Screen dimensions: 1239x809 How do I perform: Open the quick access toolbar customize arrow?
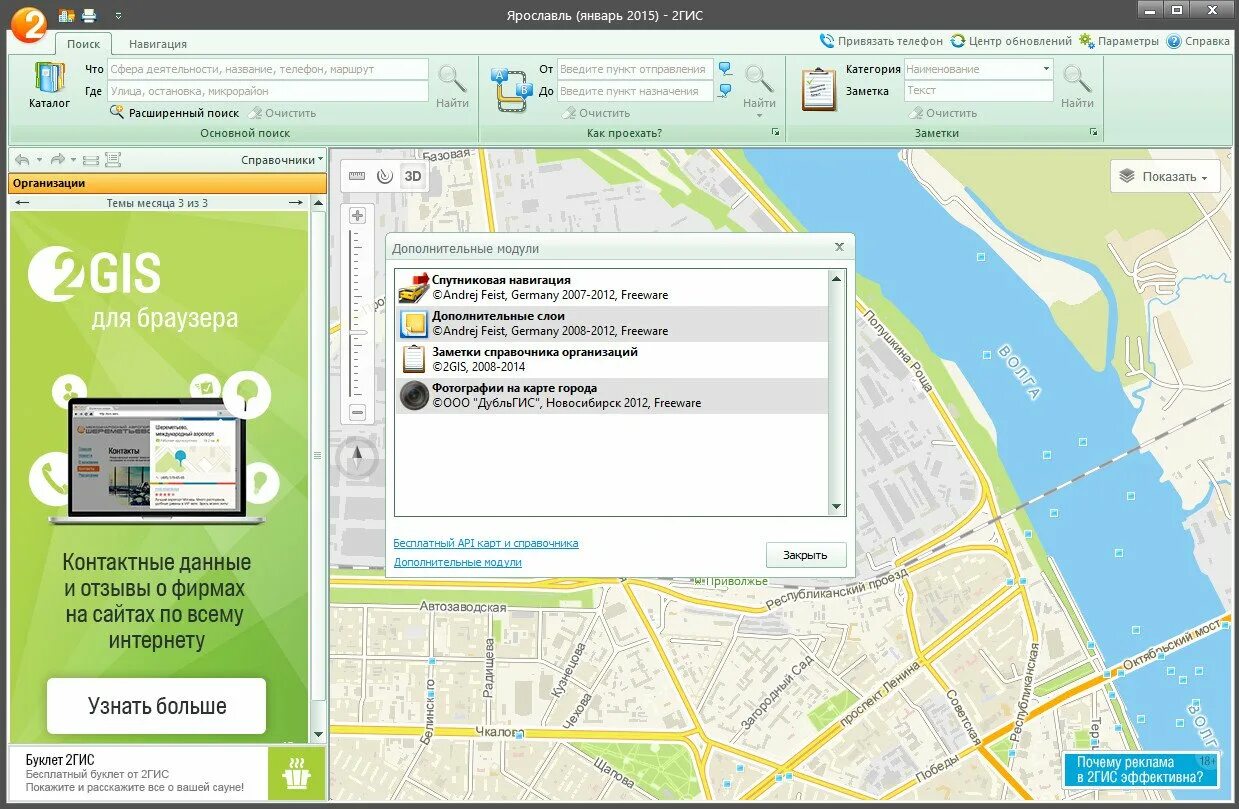coord(119,16)
